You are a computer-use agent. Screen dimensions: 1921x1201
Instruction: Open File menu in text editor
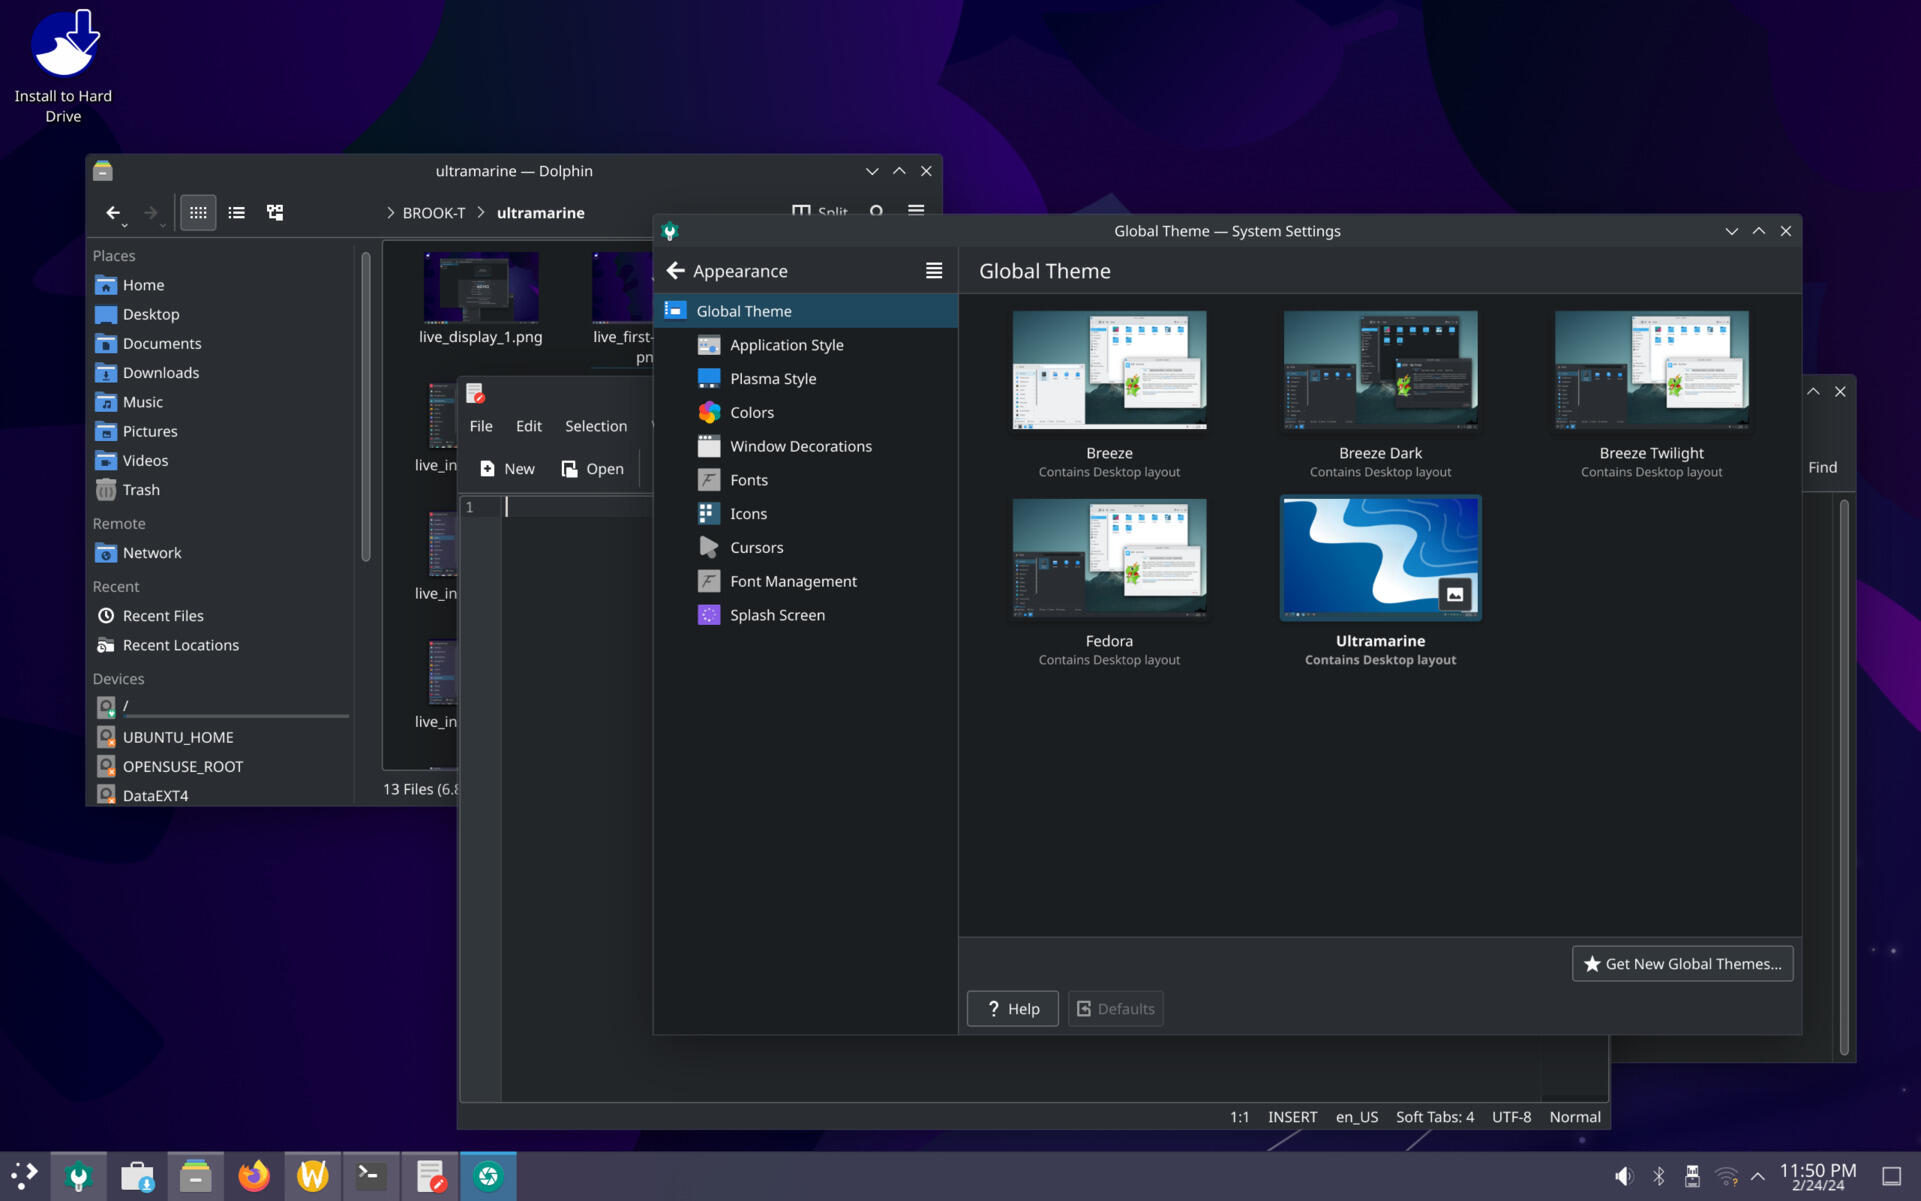pos(481,426)
